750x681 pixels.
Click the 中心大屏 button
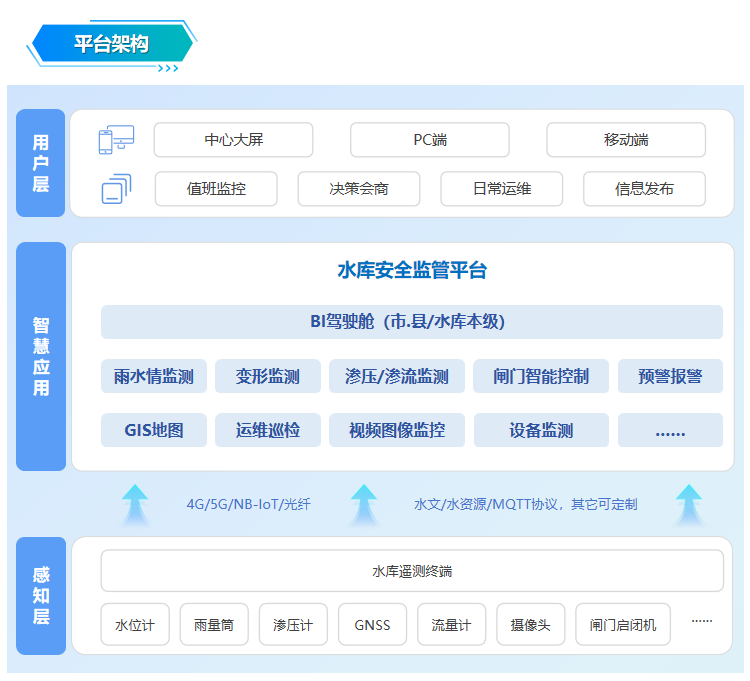pyautogui.click(x=233, y=140)
